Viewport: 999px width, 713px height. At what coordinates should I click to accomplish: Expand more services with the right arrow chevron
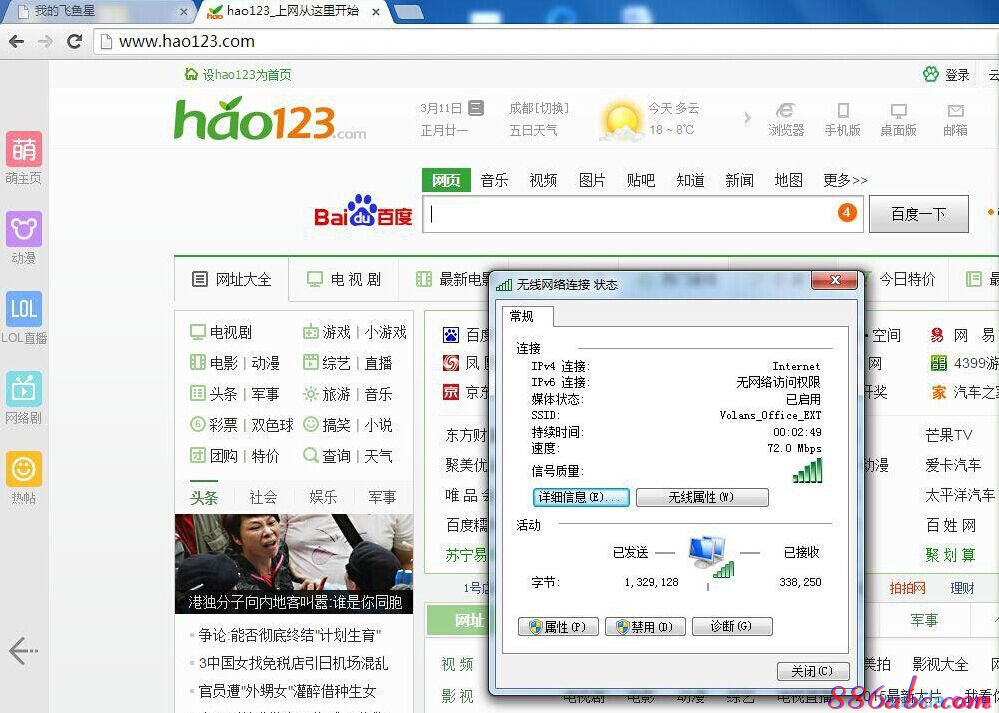pyautogui.click(x=748, y=117)
